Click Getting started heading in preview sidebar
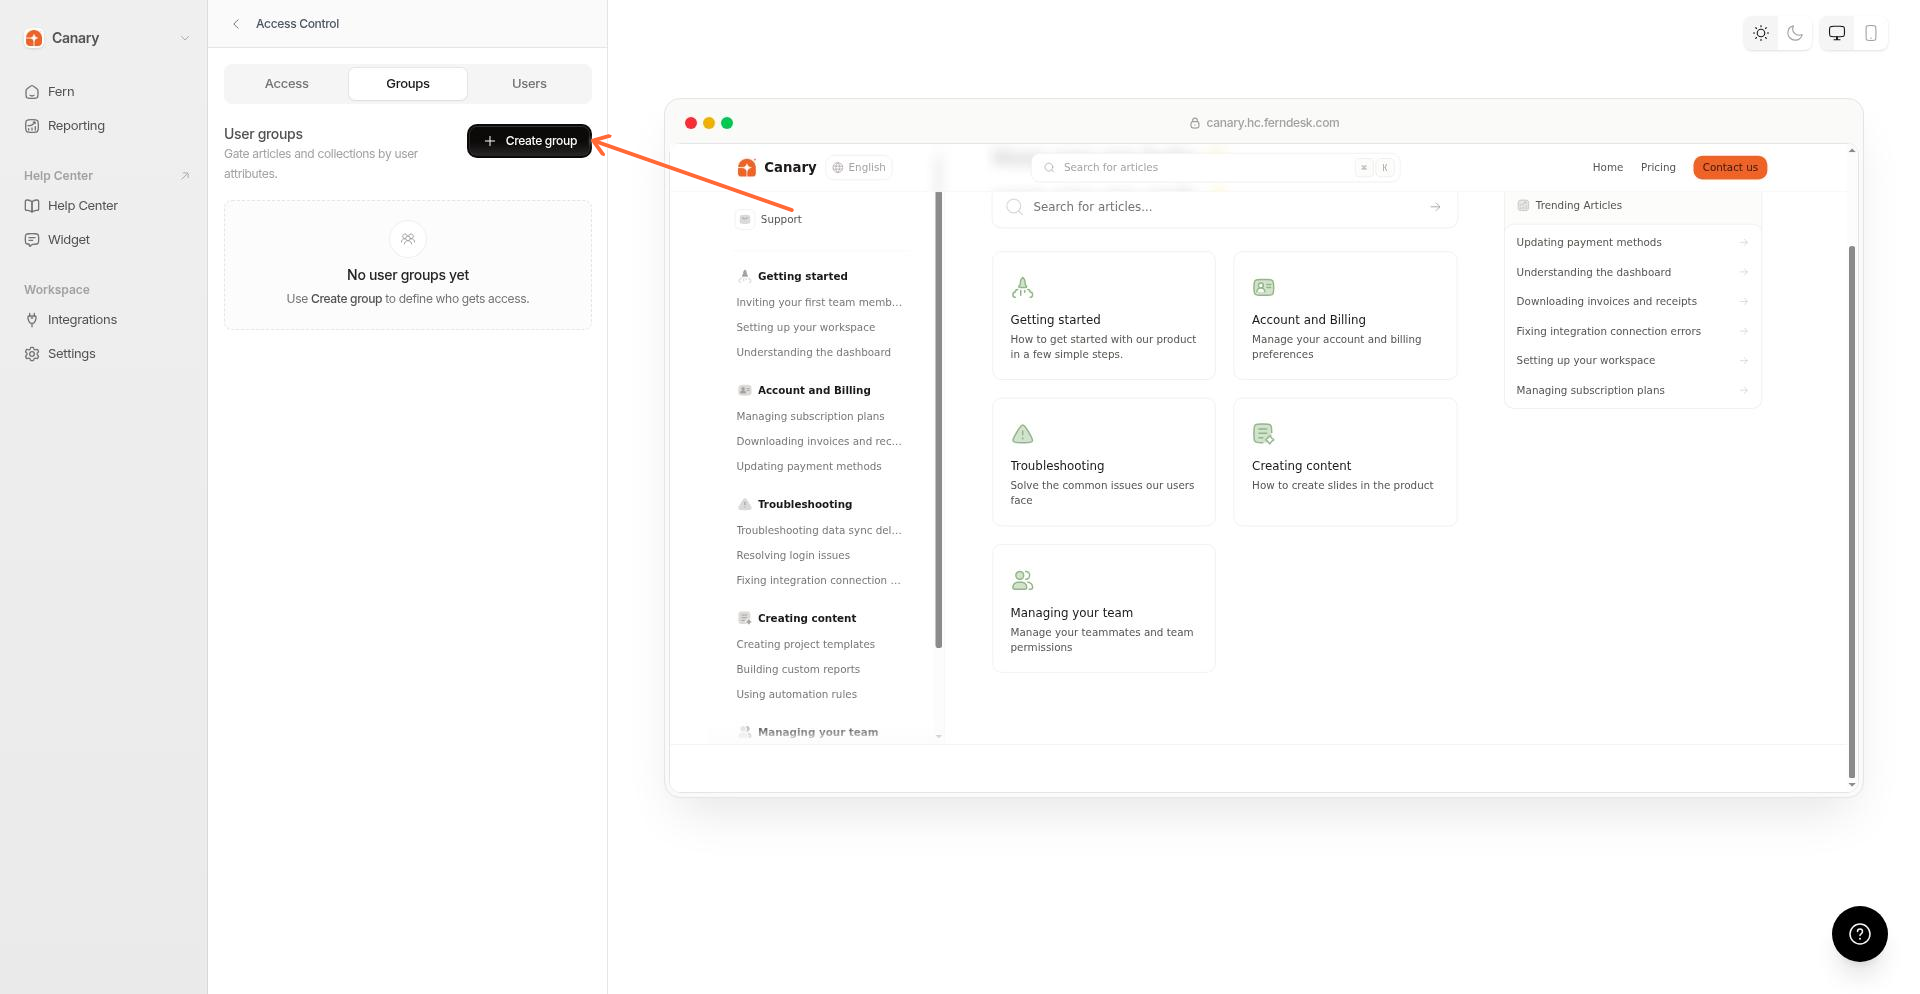 (x=802, y=277)
